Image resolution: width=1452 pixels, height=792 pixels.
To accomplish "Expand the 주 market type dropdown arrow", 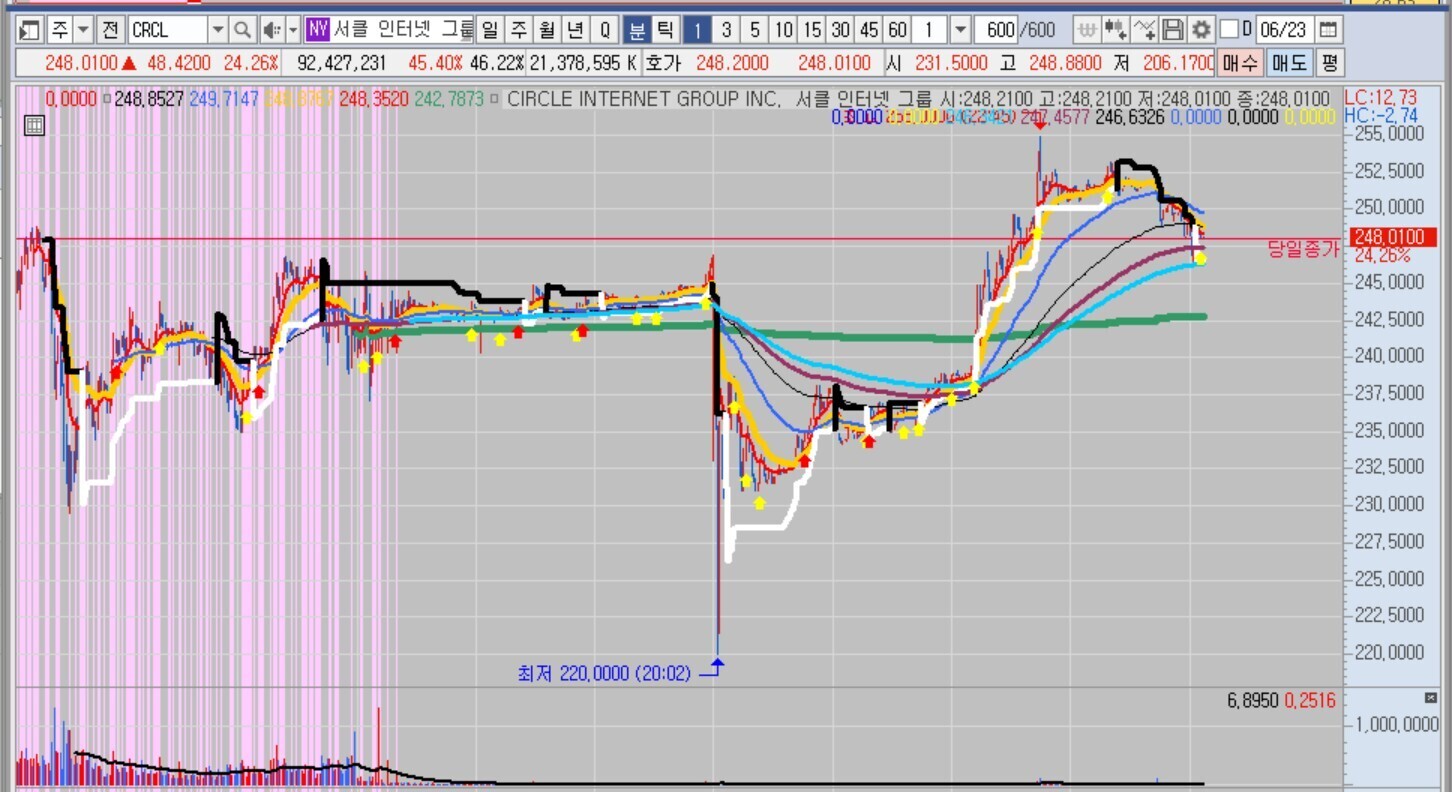I will (x=83, y=29).
